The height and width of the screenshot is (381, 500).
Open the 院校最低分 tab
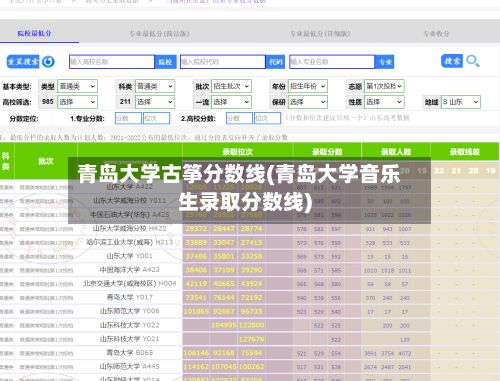click(34, 33)
